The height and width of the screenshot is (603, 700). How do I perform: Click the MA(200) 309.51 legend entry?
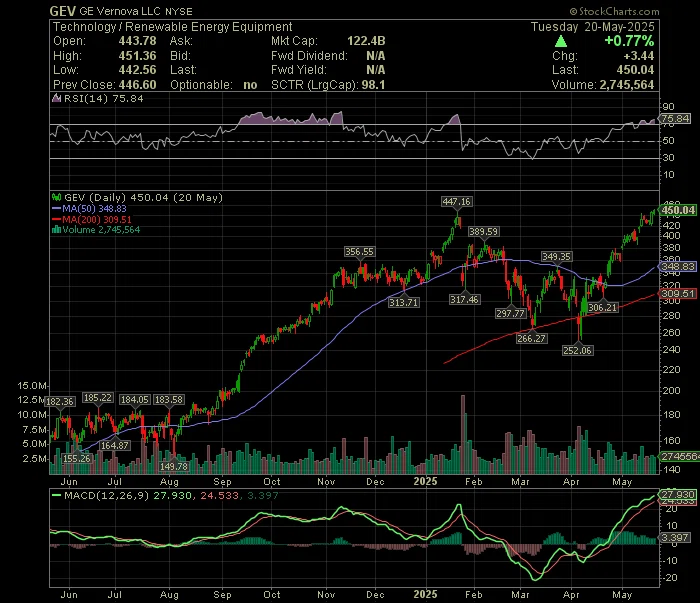coord(97,220)
